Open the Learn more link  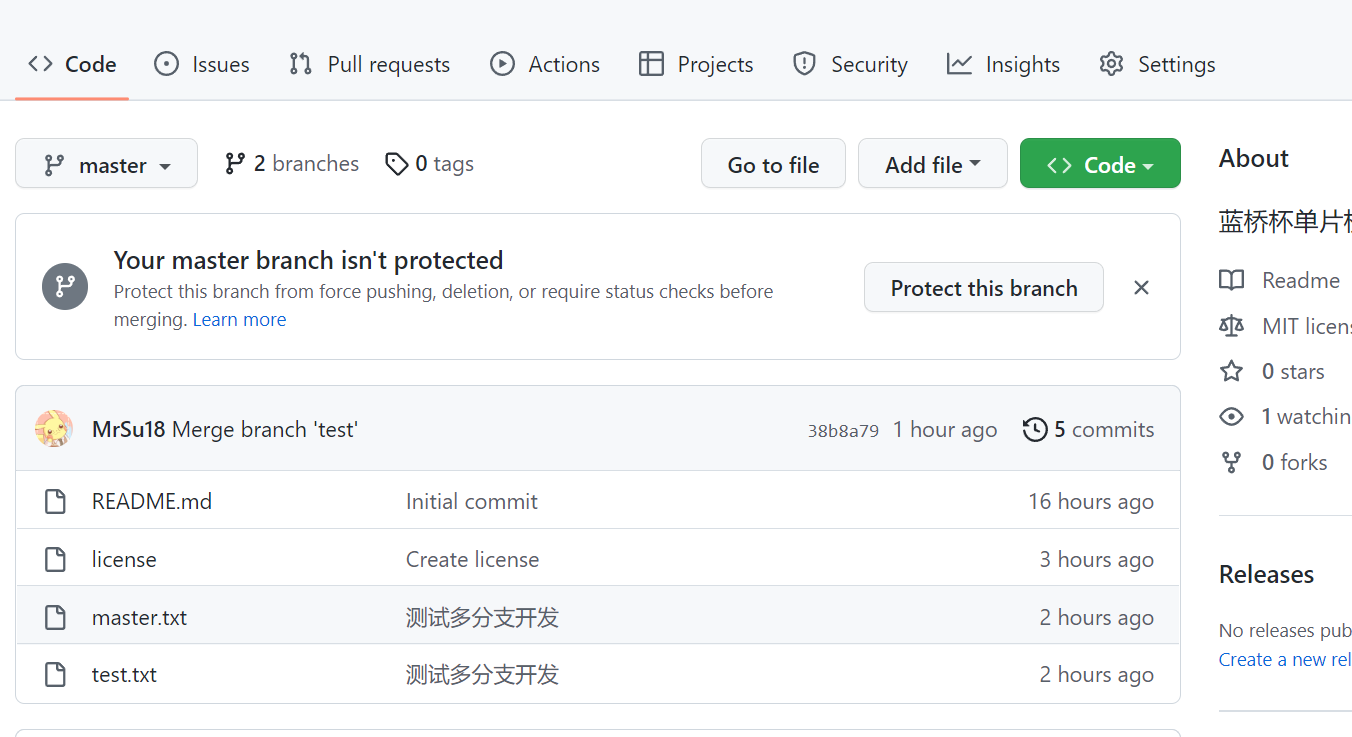pos(239,320)
